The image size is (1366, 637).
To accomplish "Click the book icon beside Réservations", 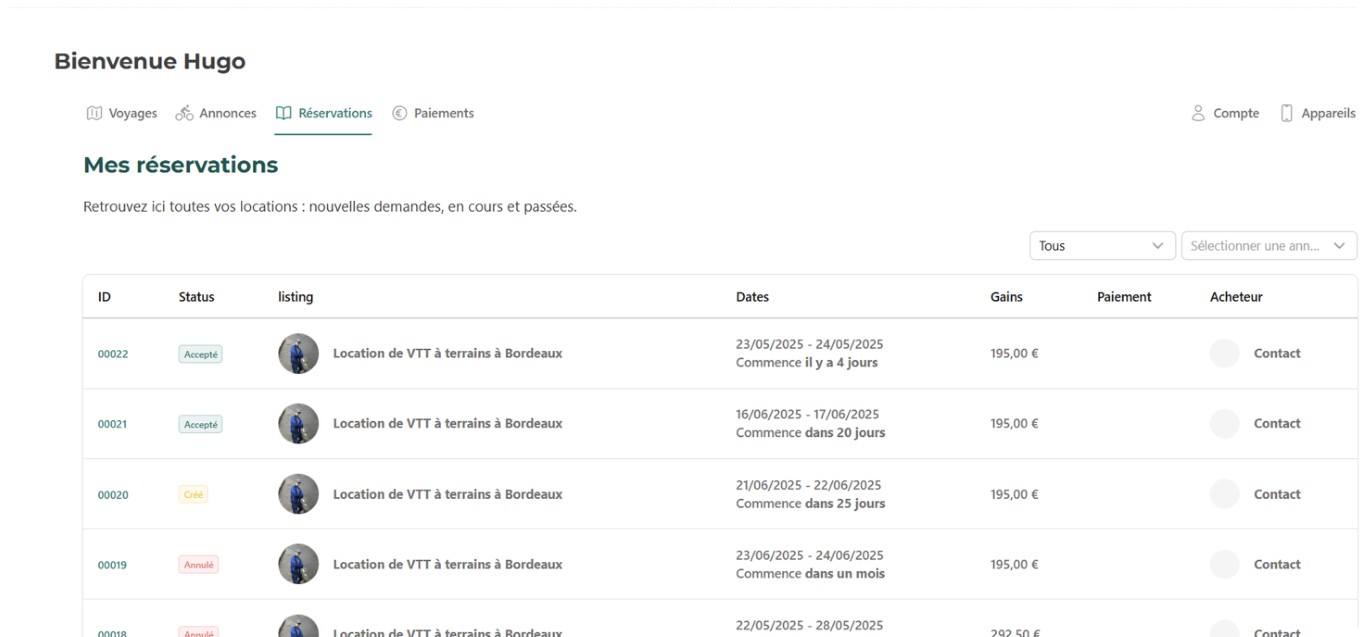I will [x=284, y=114].
